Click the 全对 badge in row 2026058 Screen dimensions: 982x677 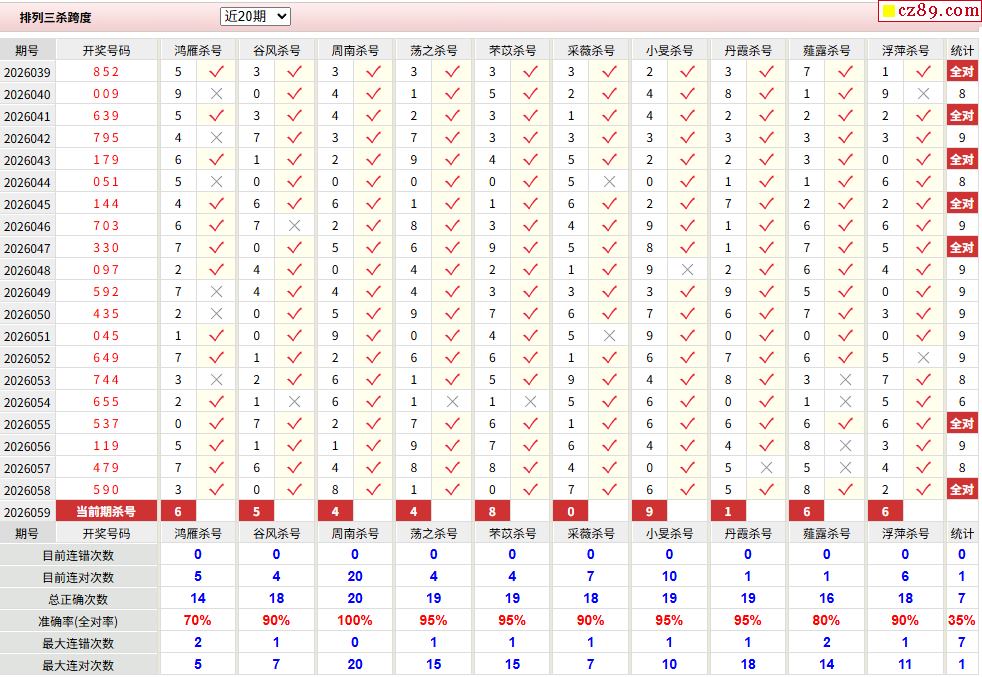962,489
